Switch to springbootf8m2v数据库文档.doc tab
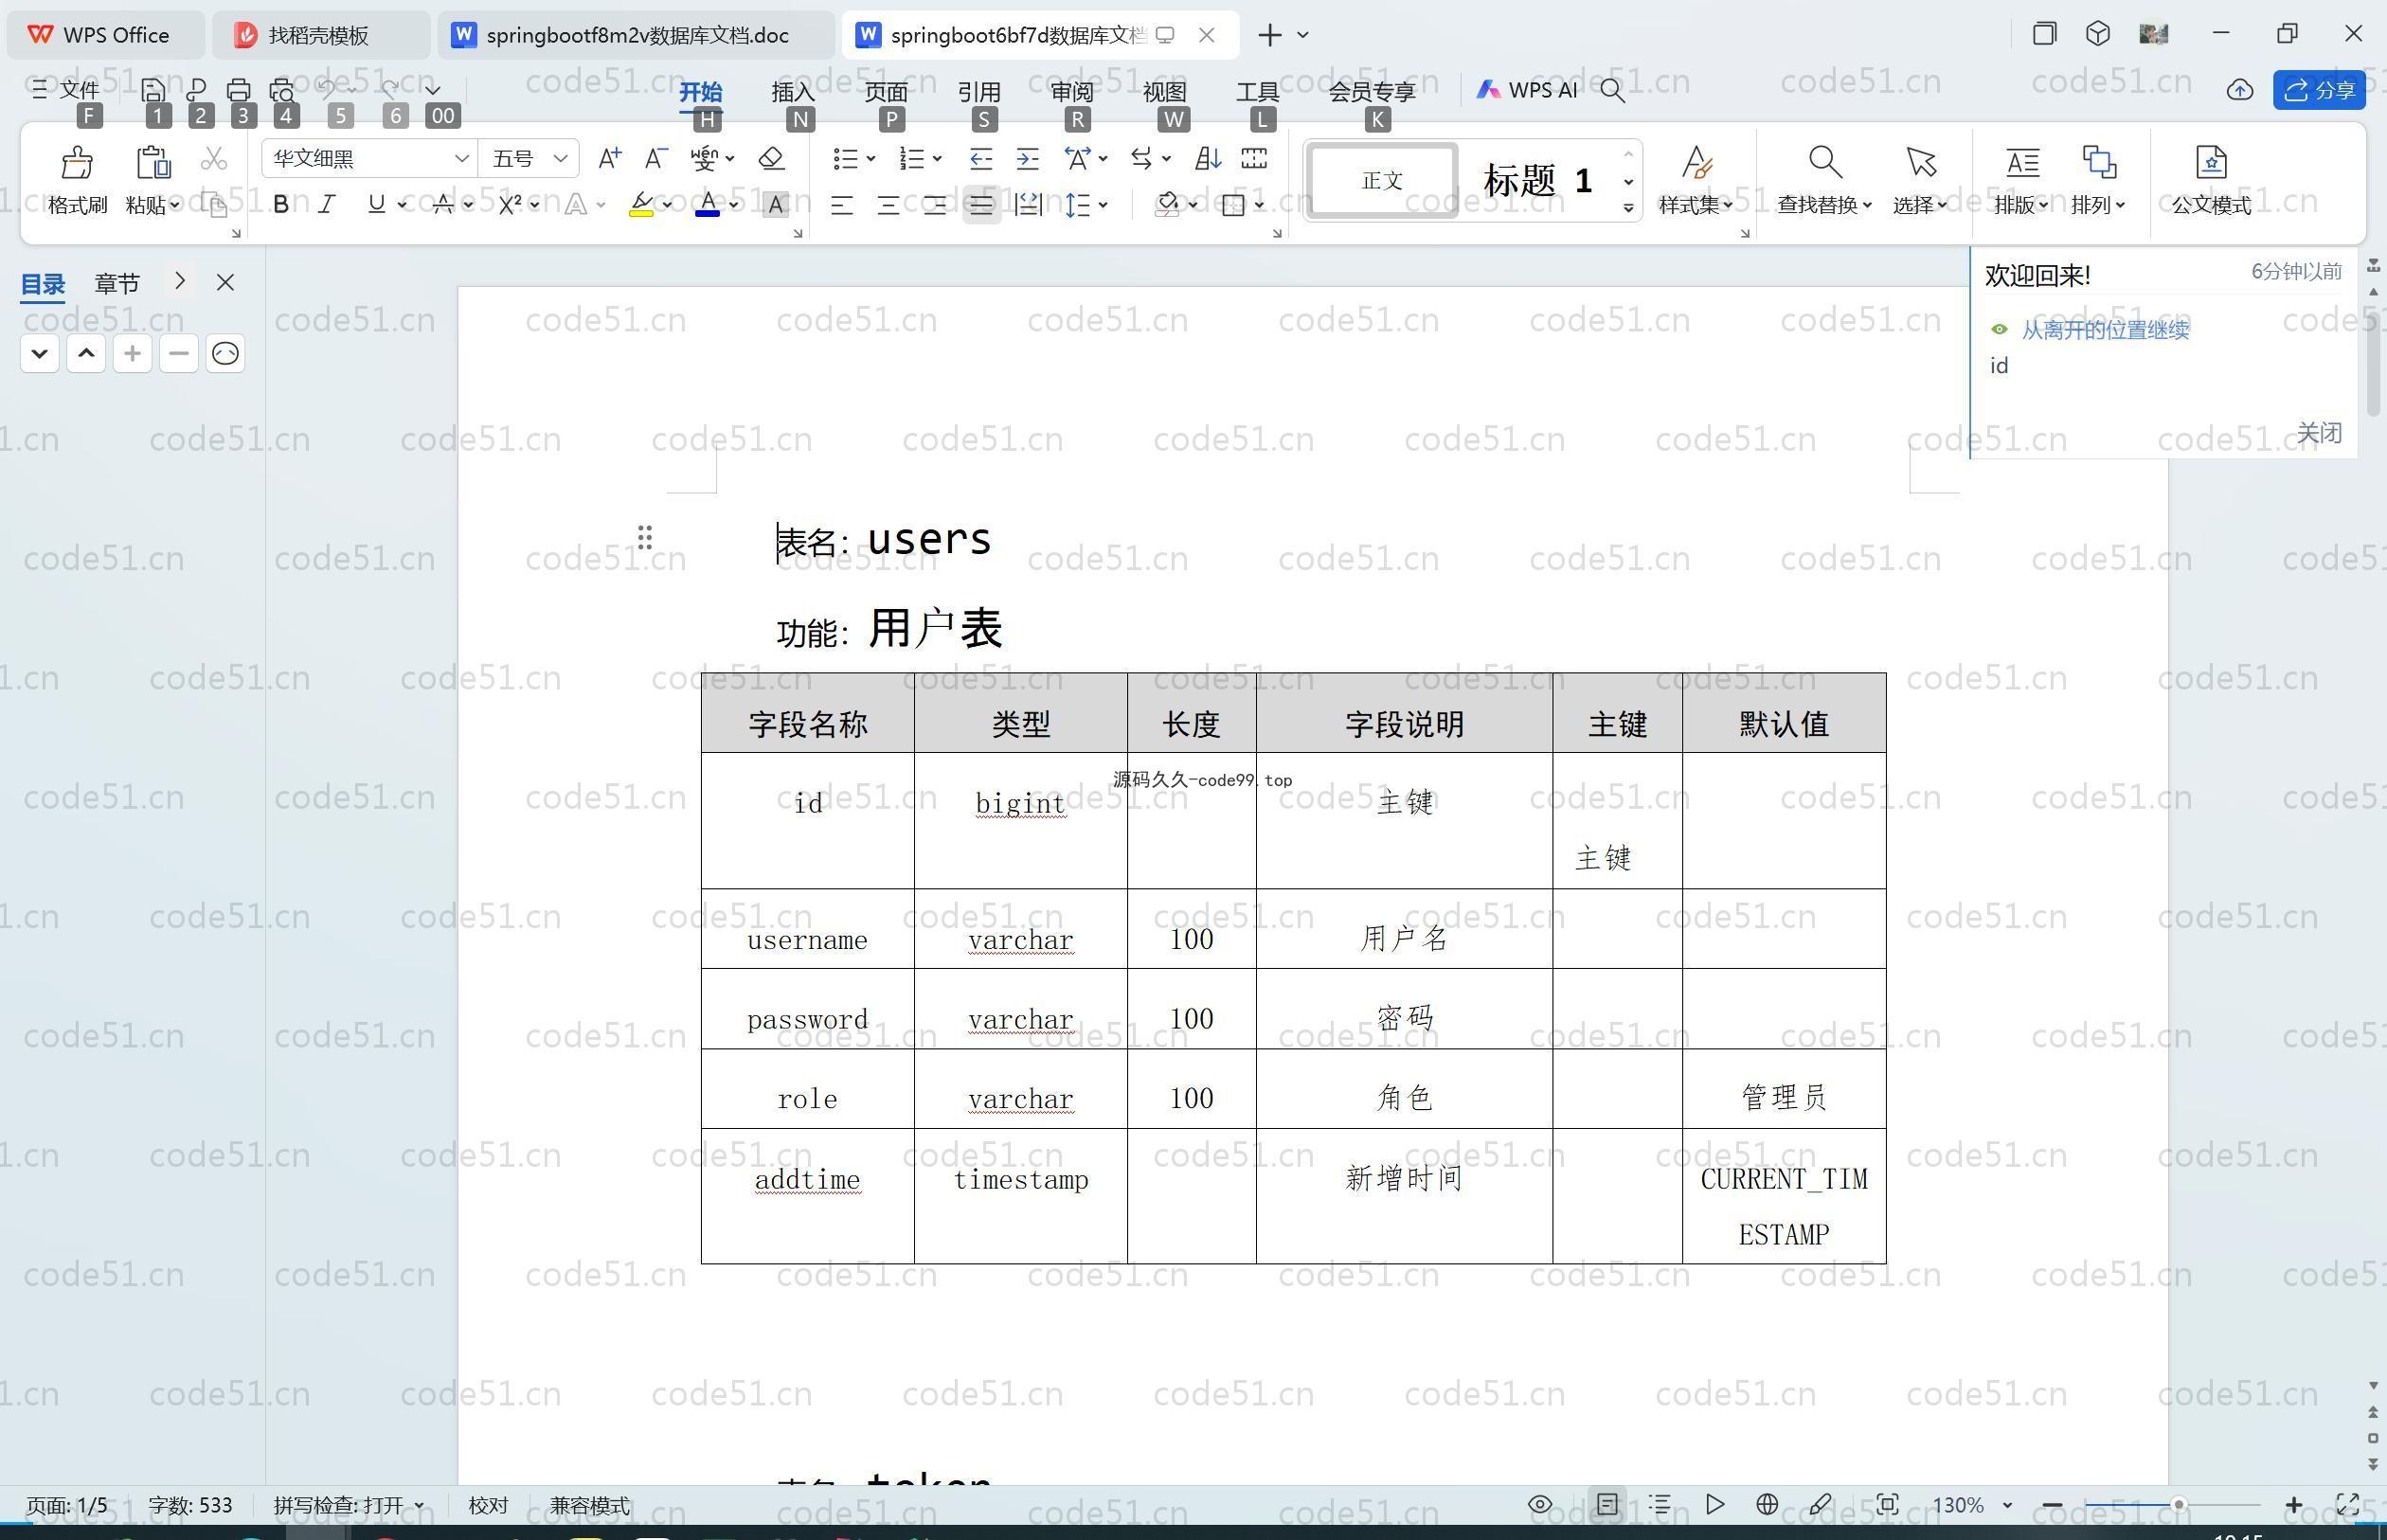The image size is (2387, 1540). click(x=636, y=35)
